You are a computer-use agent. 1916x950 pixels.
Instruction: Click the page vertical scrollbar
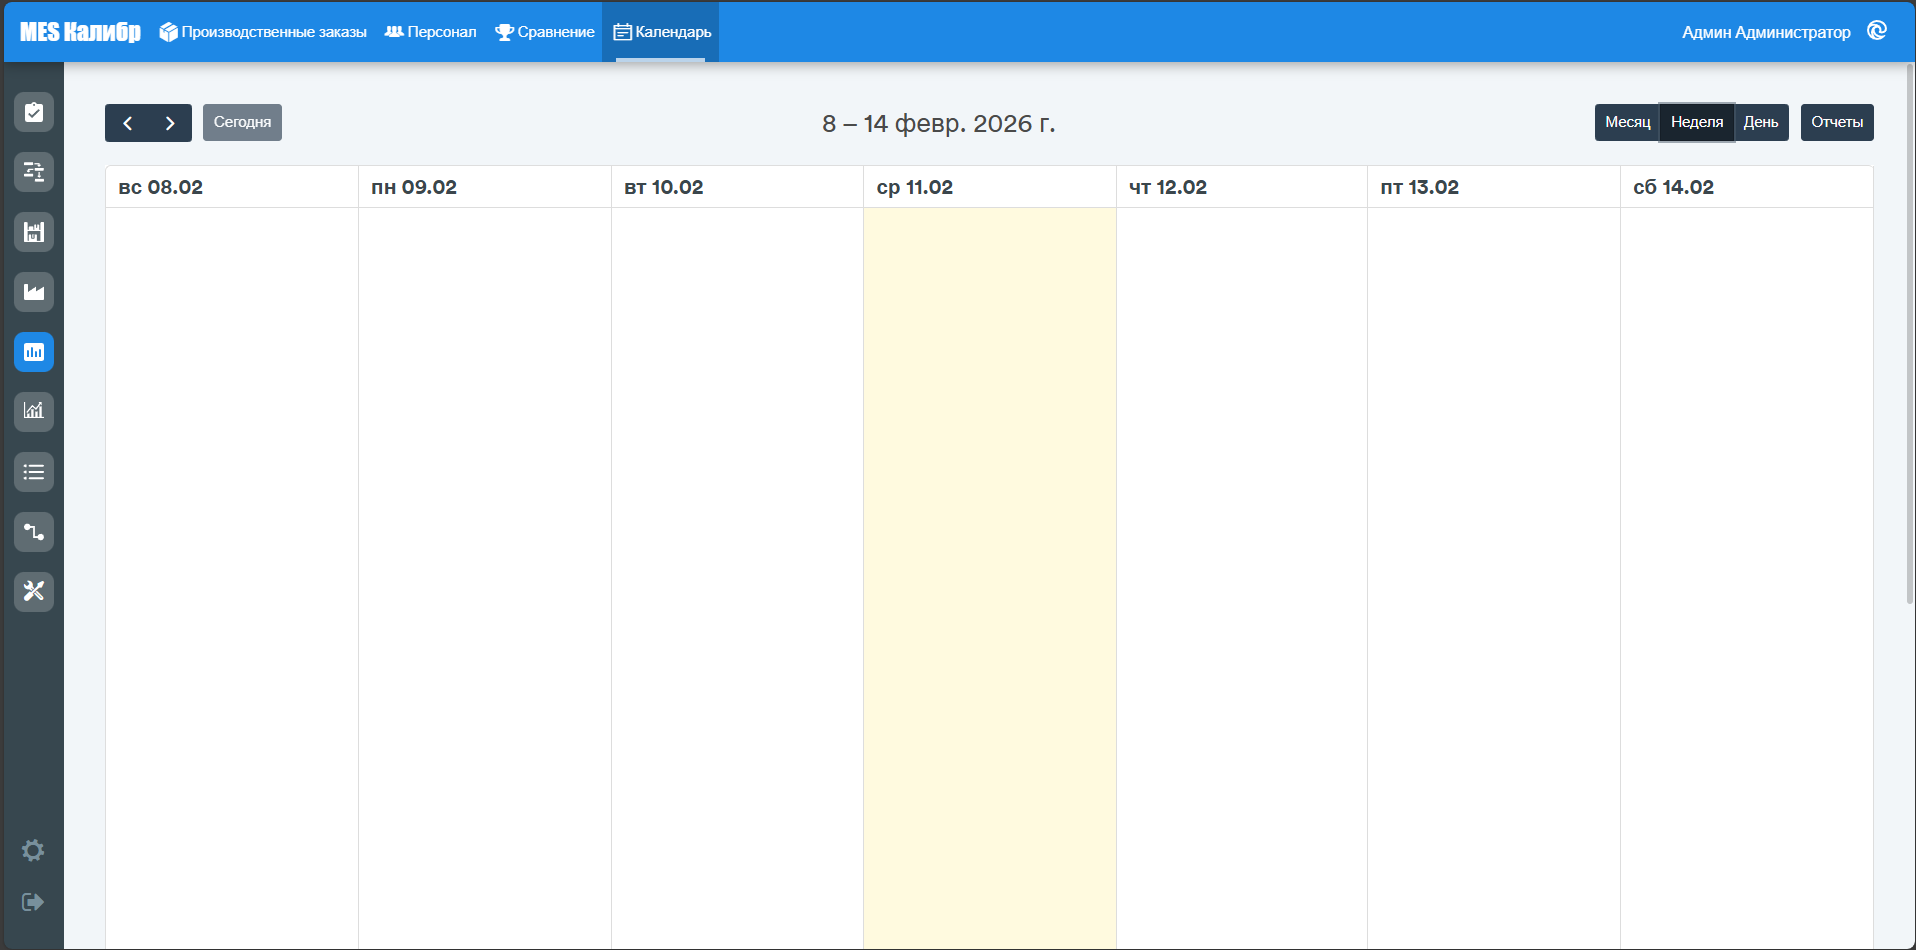(x=1910, y=334)
